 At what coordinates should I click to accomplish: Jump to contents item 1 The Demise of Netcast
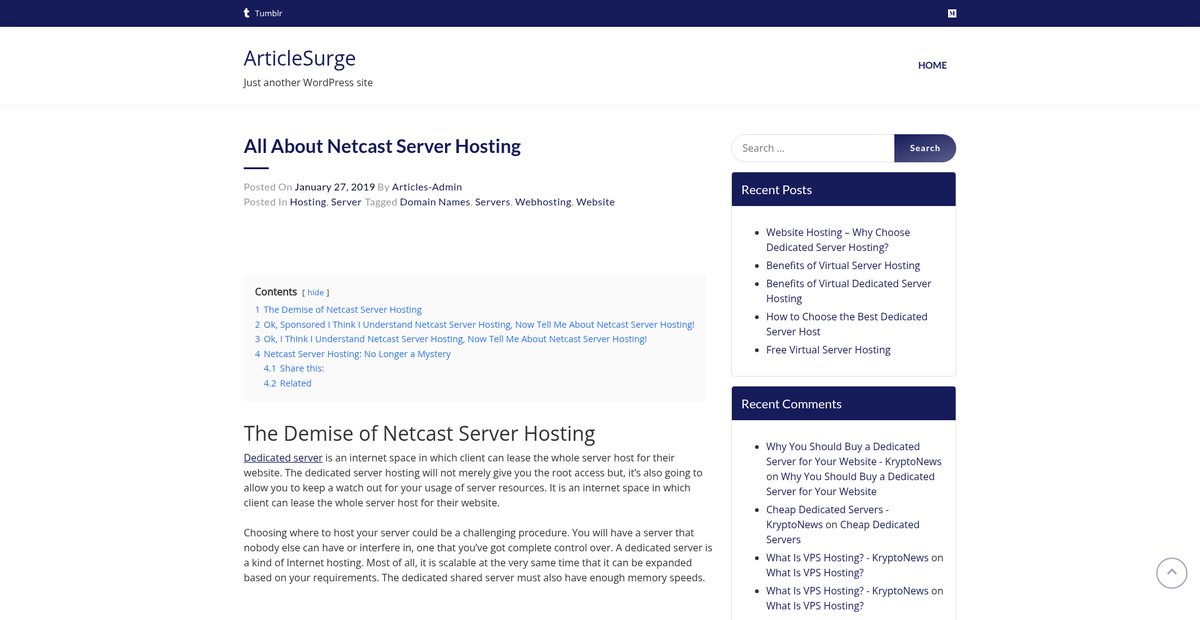click(338, 310)
